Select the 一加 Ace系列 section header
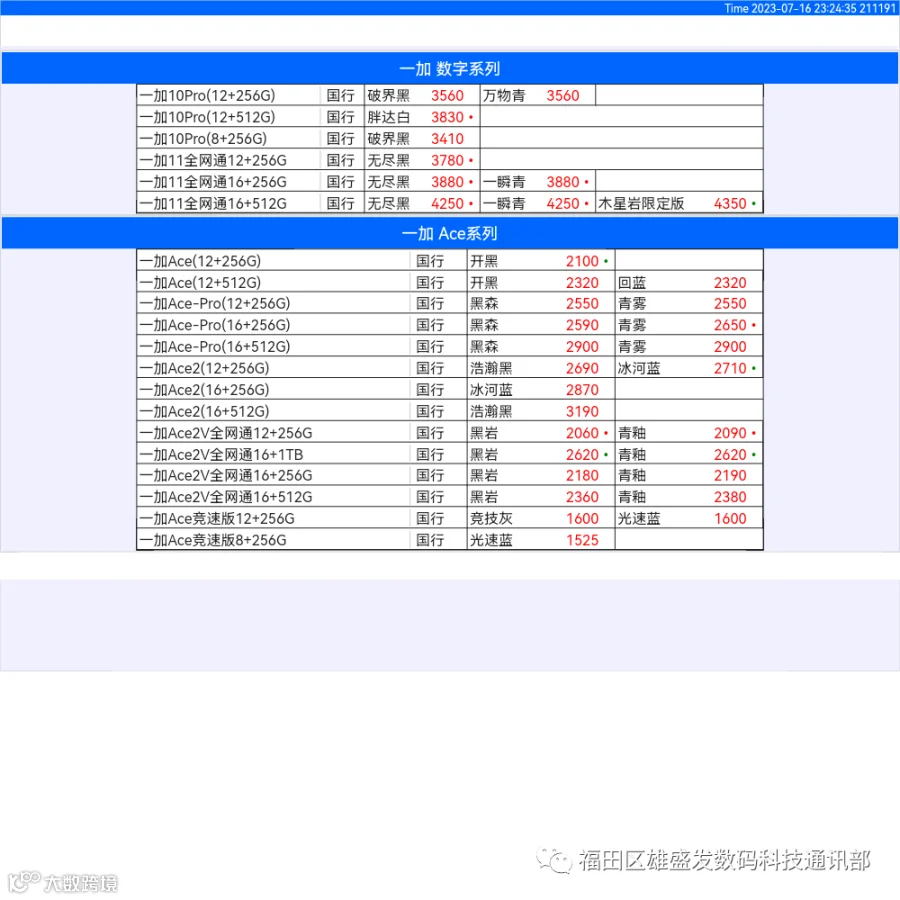 coord(449,233)
